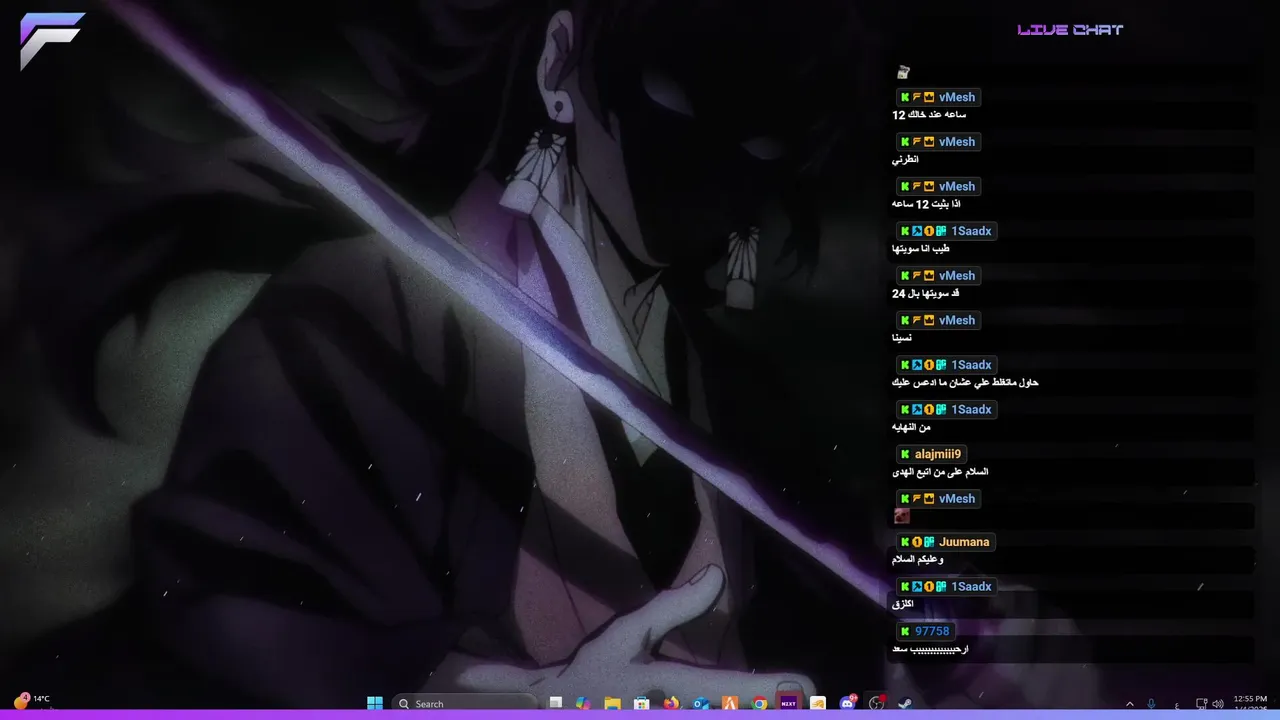Expand the hidden system tray icons

tap(1130, 704)
